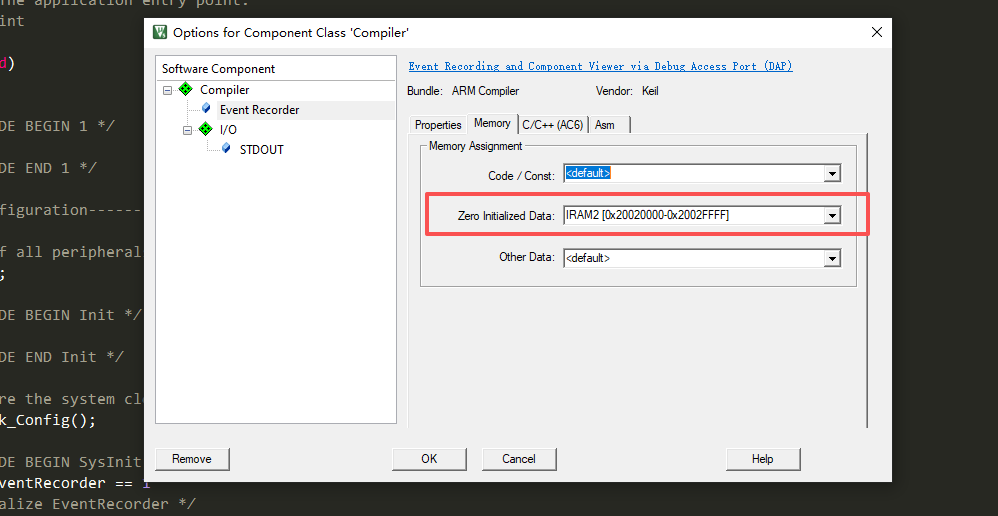Click the 'Other Data:' label
The height and width of the screenshot is (516, 998).
coord(527,257)
